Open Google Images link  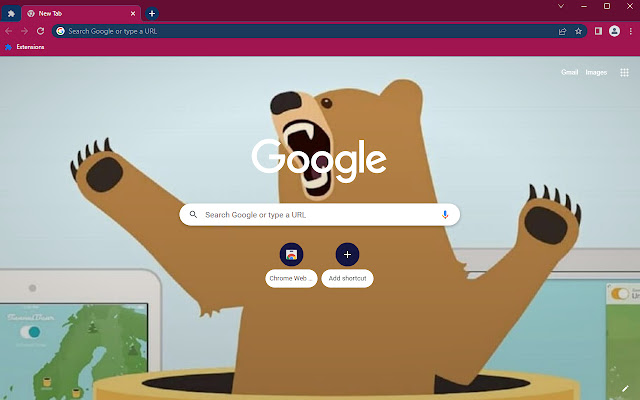[x=596, y=72]
